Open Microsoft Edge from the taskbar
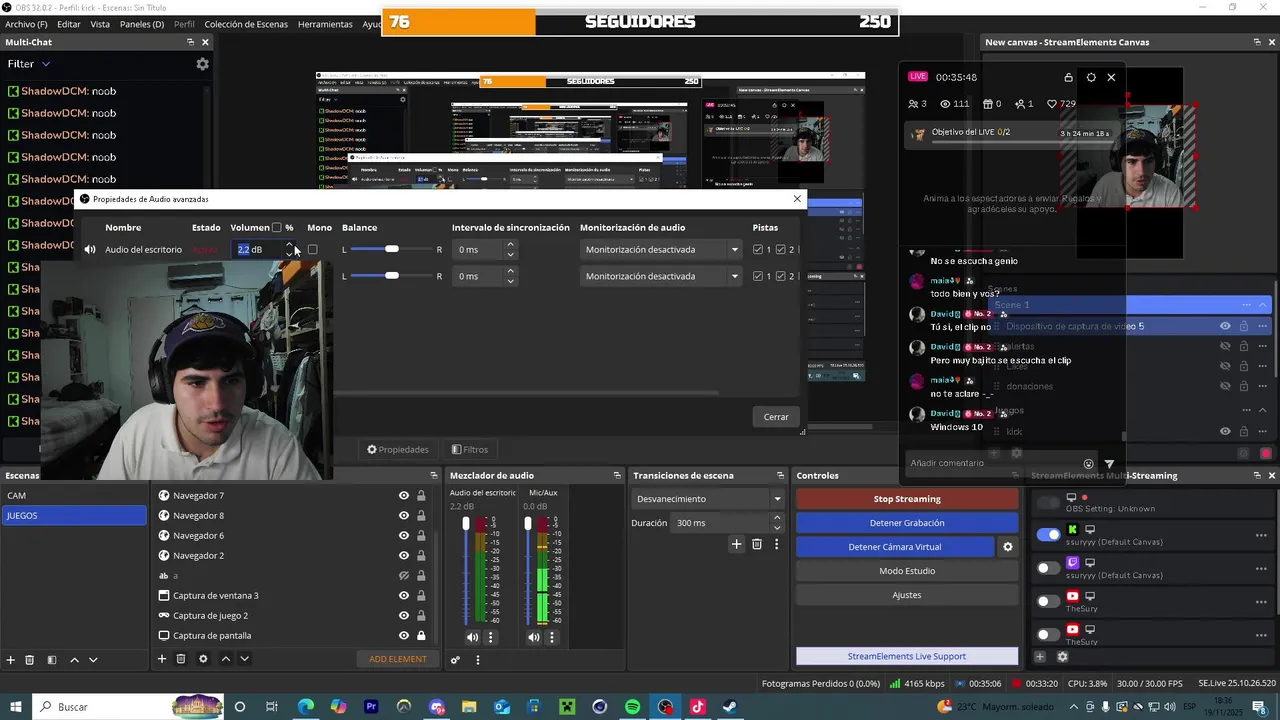This screenshot has height=720, width=1280. [x=306, y=707]
